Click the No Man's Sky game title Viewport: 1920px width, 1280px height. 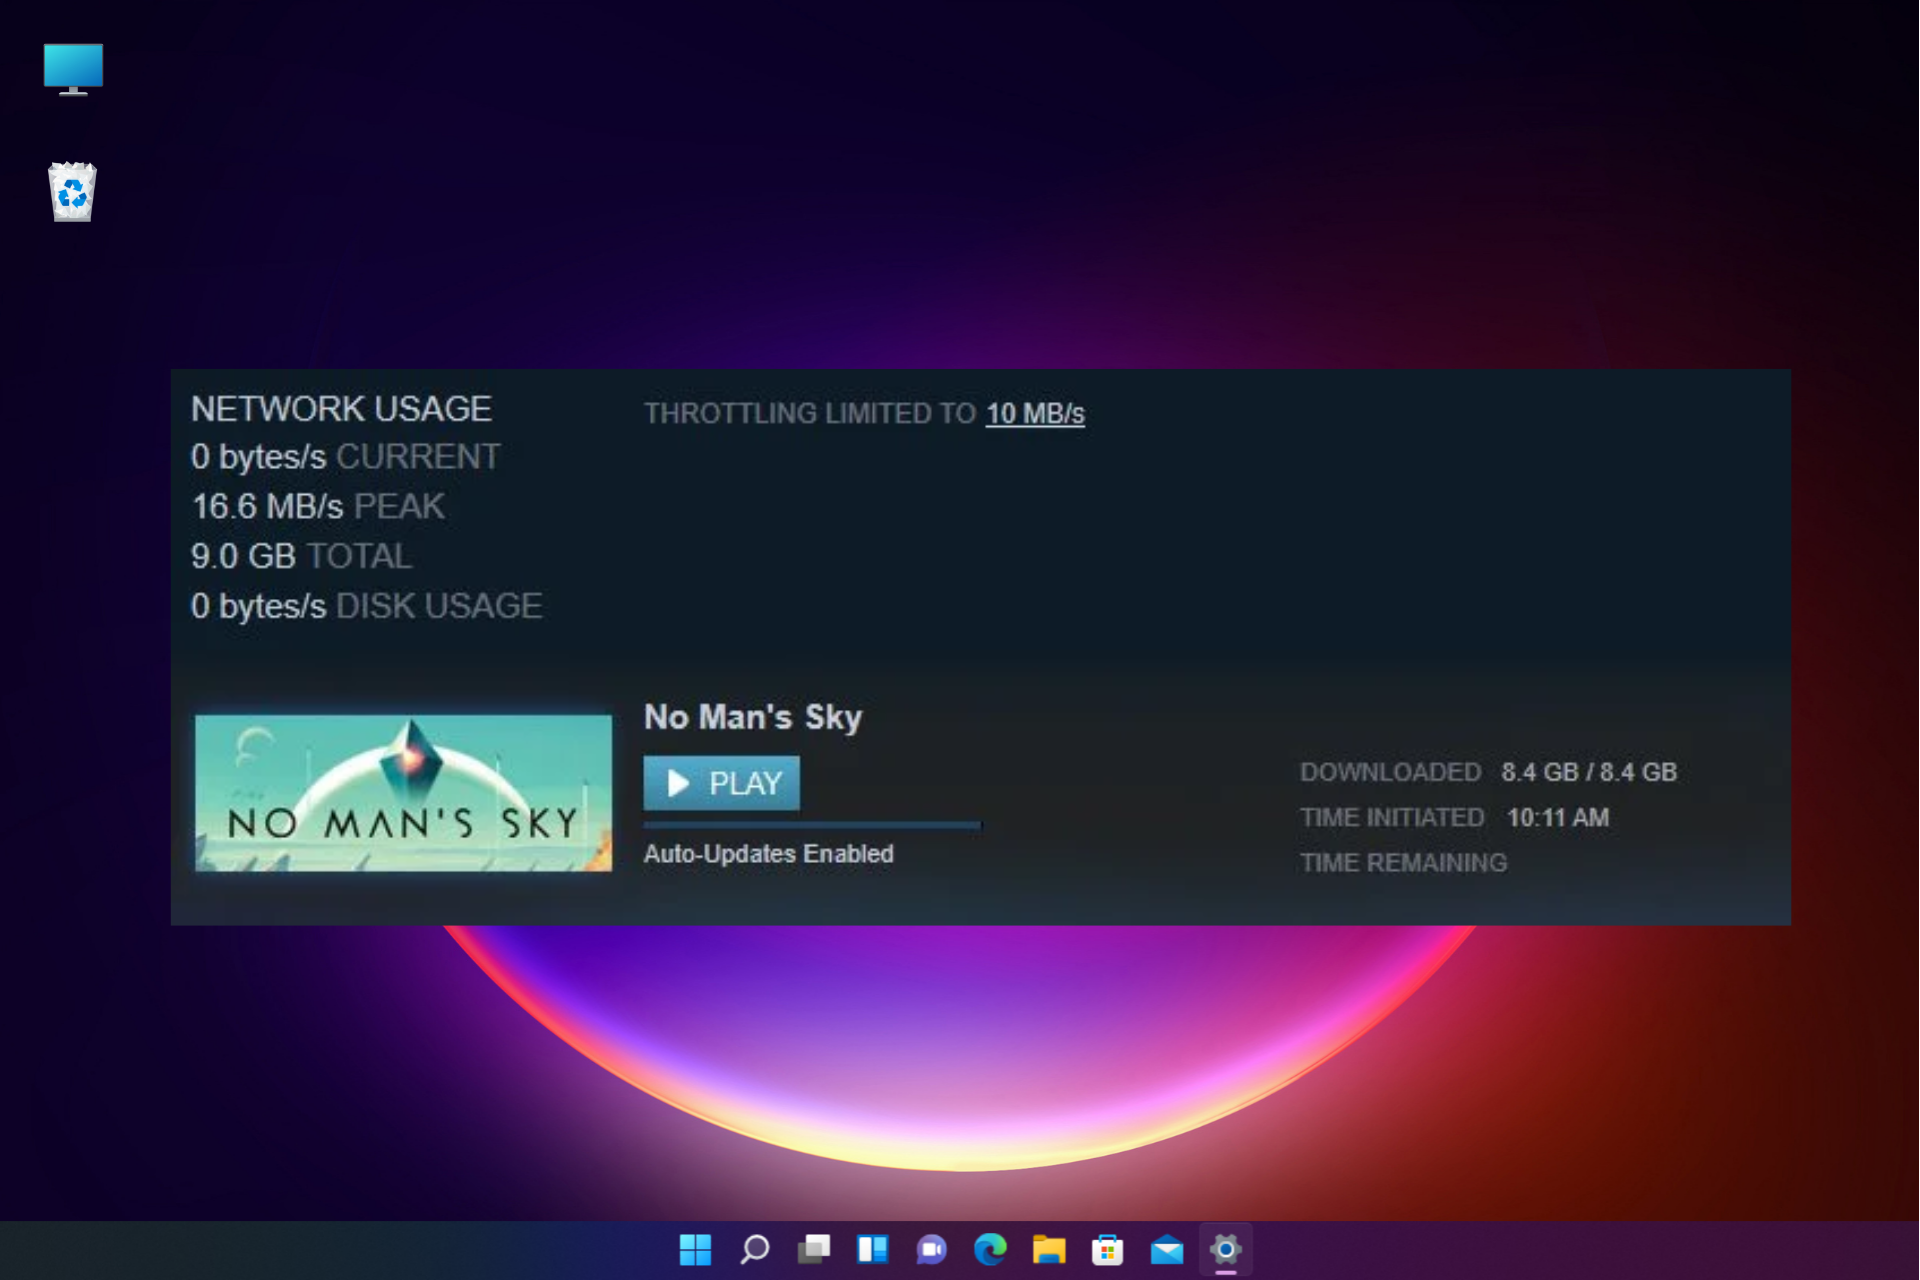[753, 717]
